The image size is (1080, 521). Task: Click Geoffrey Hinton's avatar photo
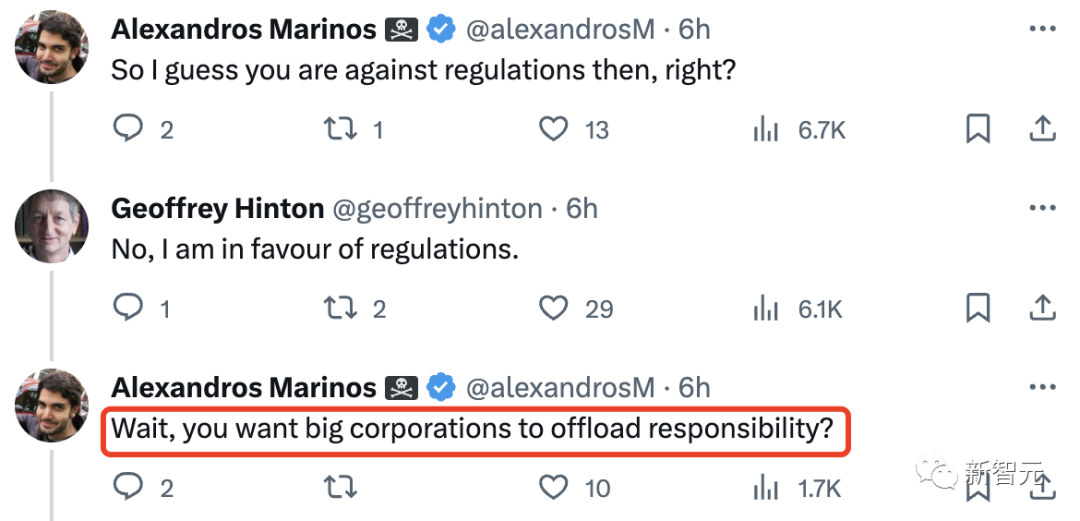click(x=52, y=225)
